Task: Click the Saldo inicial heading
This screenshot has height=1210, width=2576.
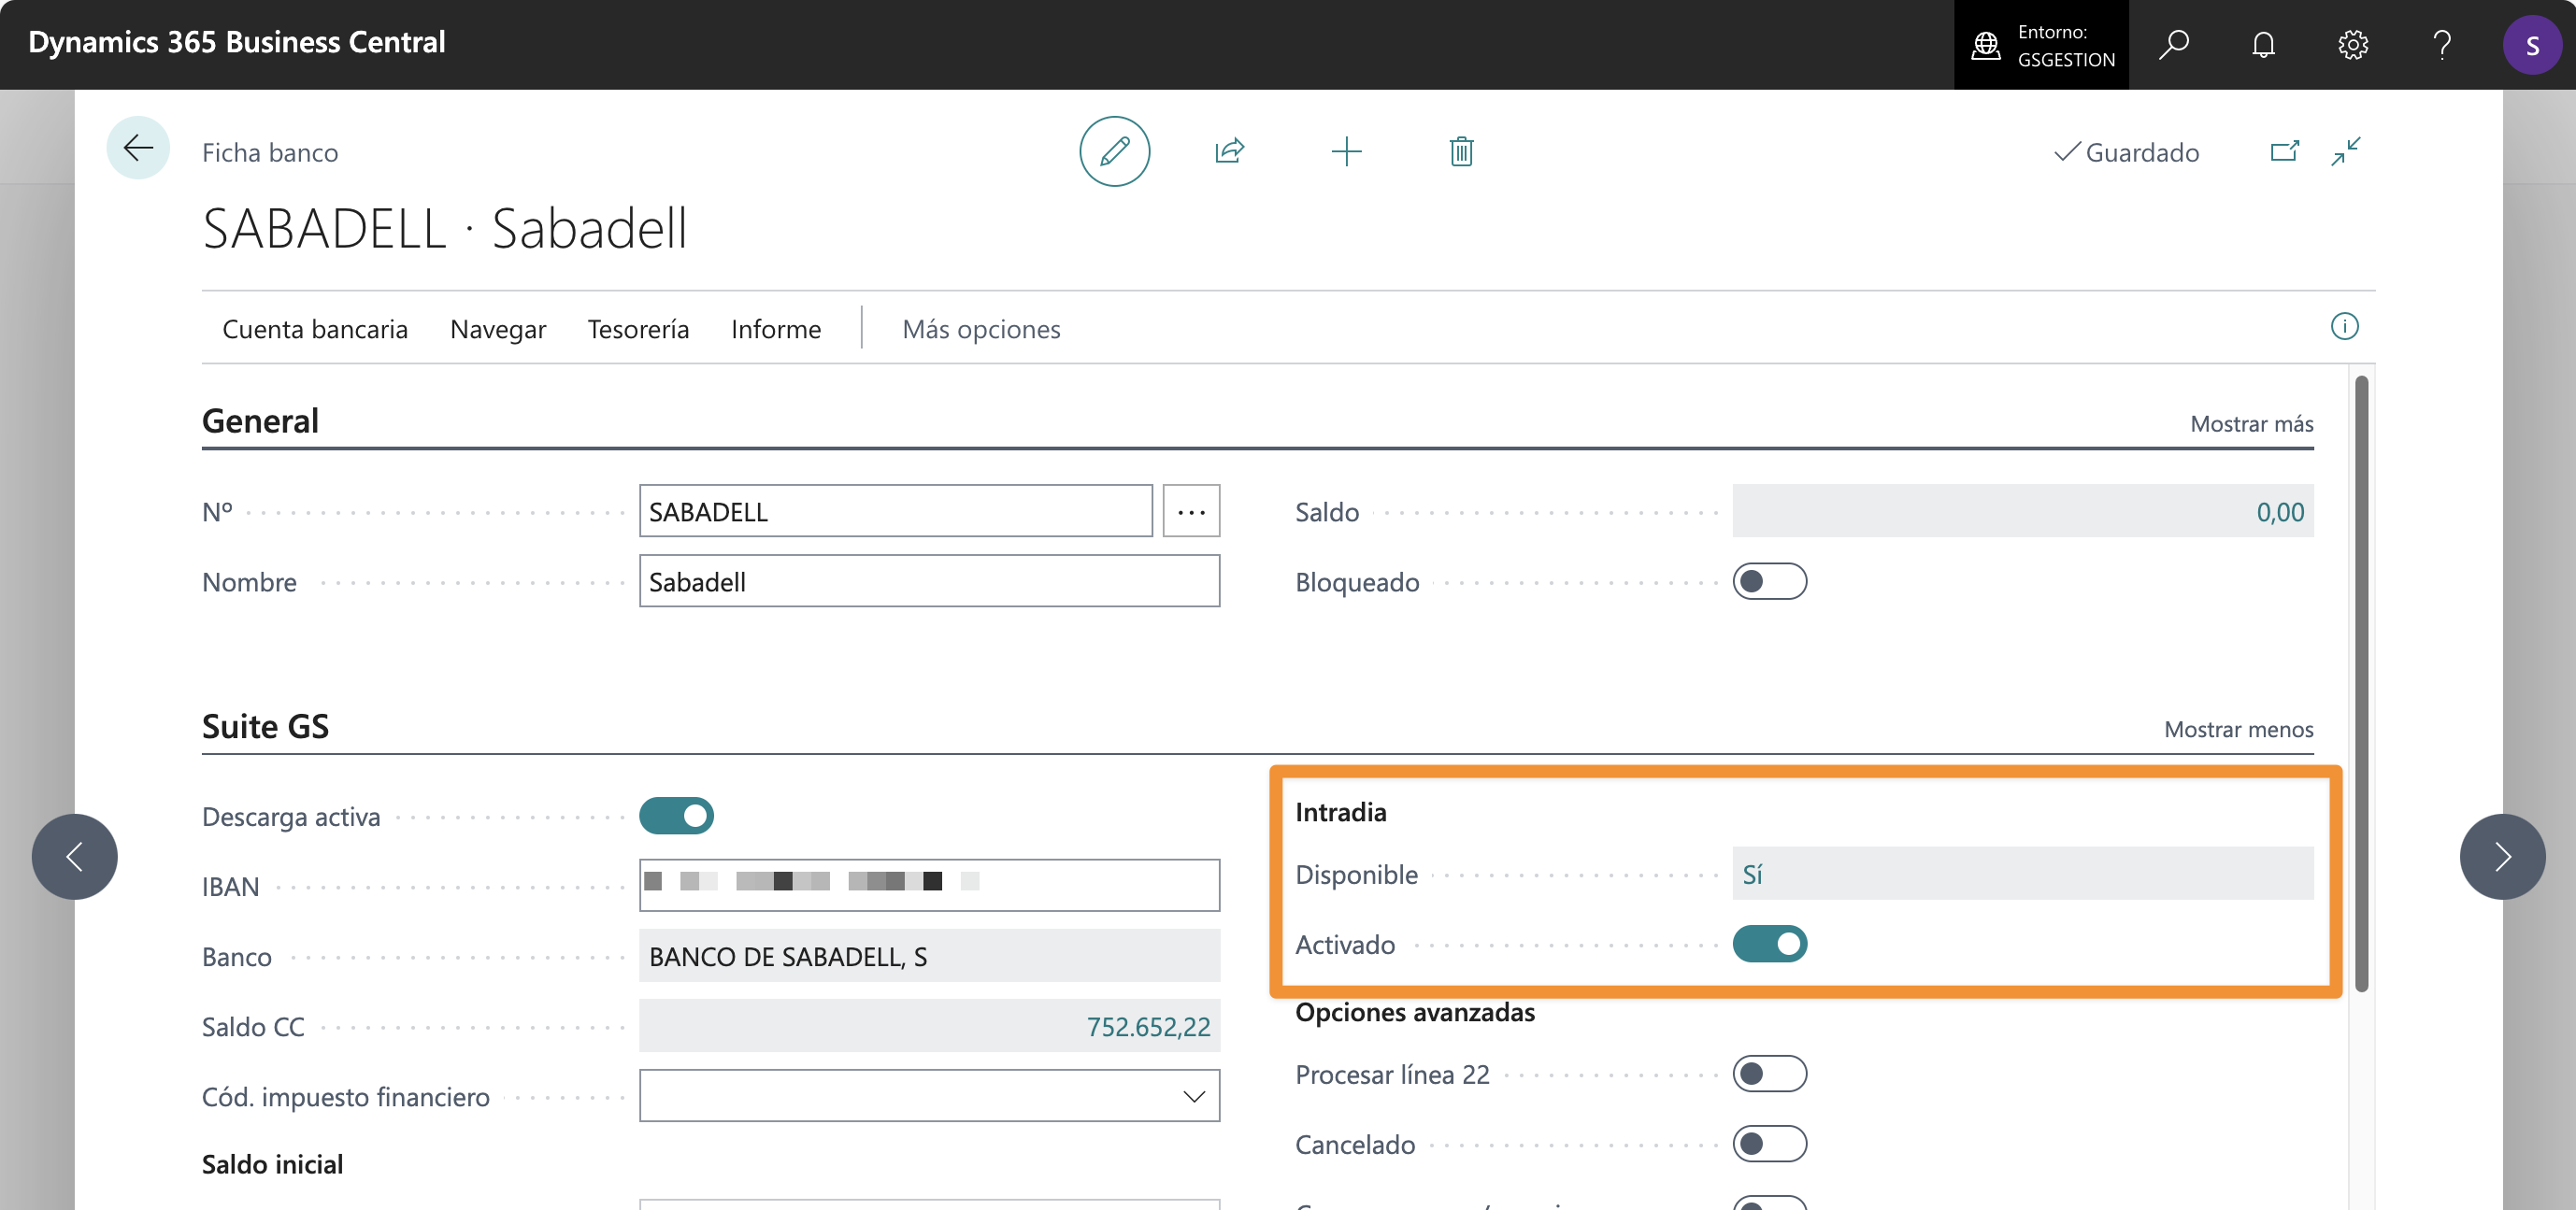Action: (272, 1164)
